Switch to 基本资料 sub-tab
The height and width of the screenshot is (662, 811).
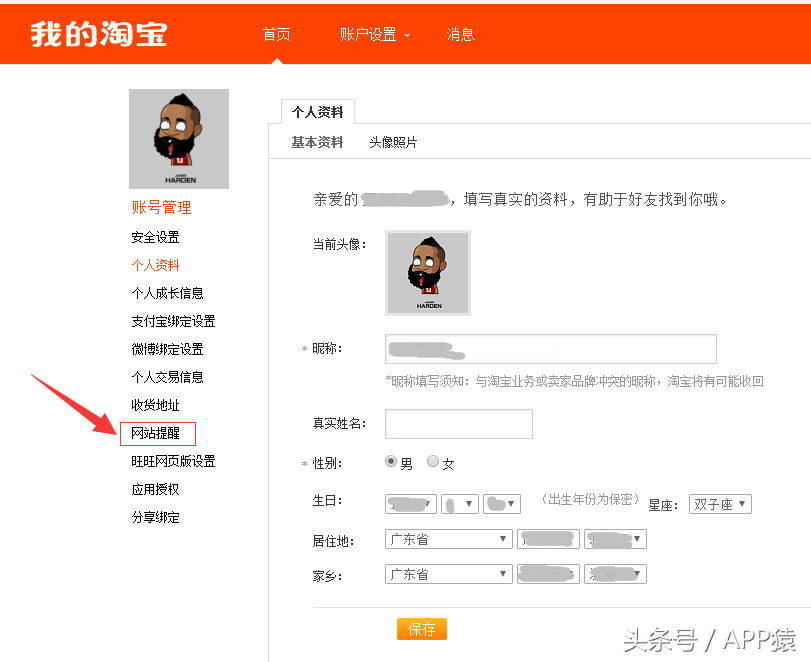coord(317,142)
